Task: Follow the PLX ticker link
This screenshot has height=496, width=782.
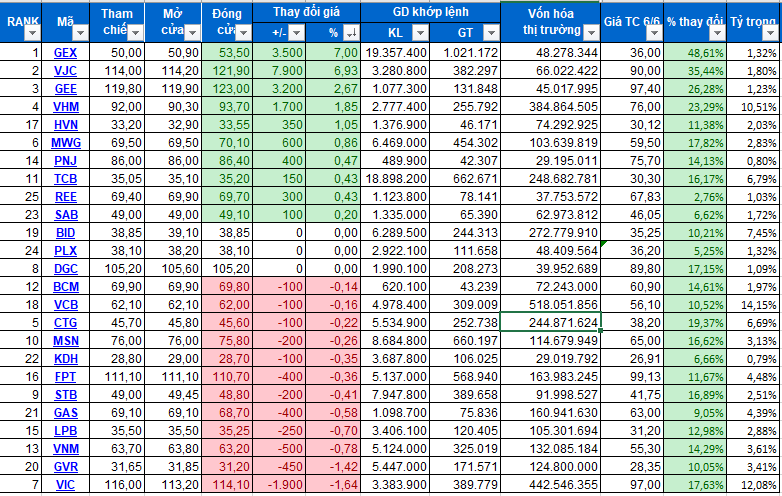Action: coord(65,251)
